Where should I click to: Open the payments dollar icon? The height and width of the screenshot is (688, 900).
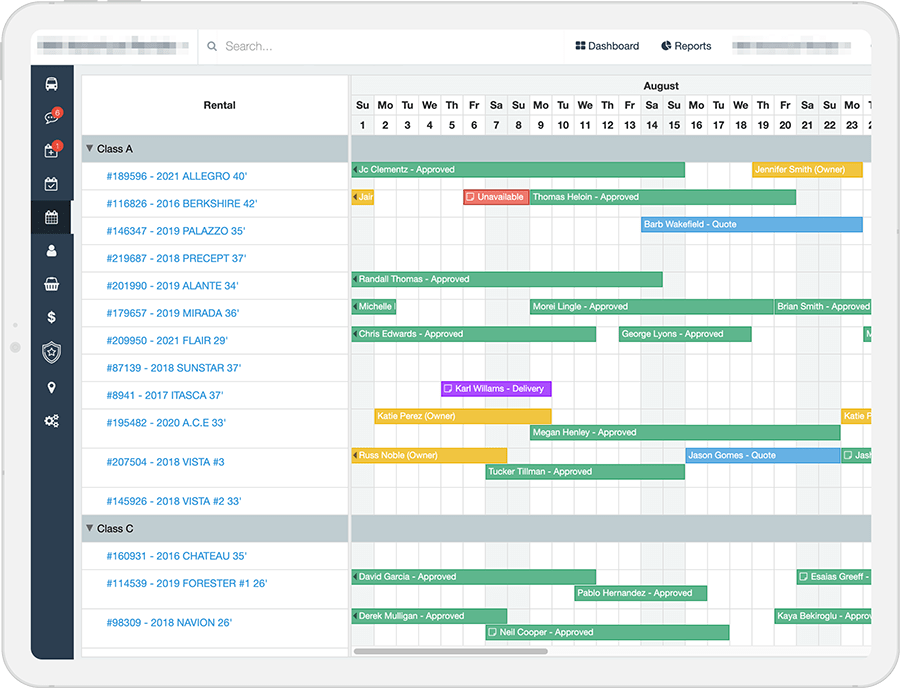tap(52, 319)
